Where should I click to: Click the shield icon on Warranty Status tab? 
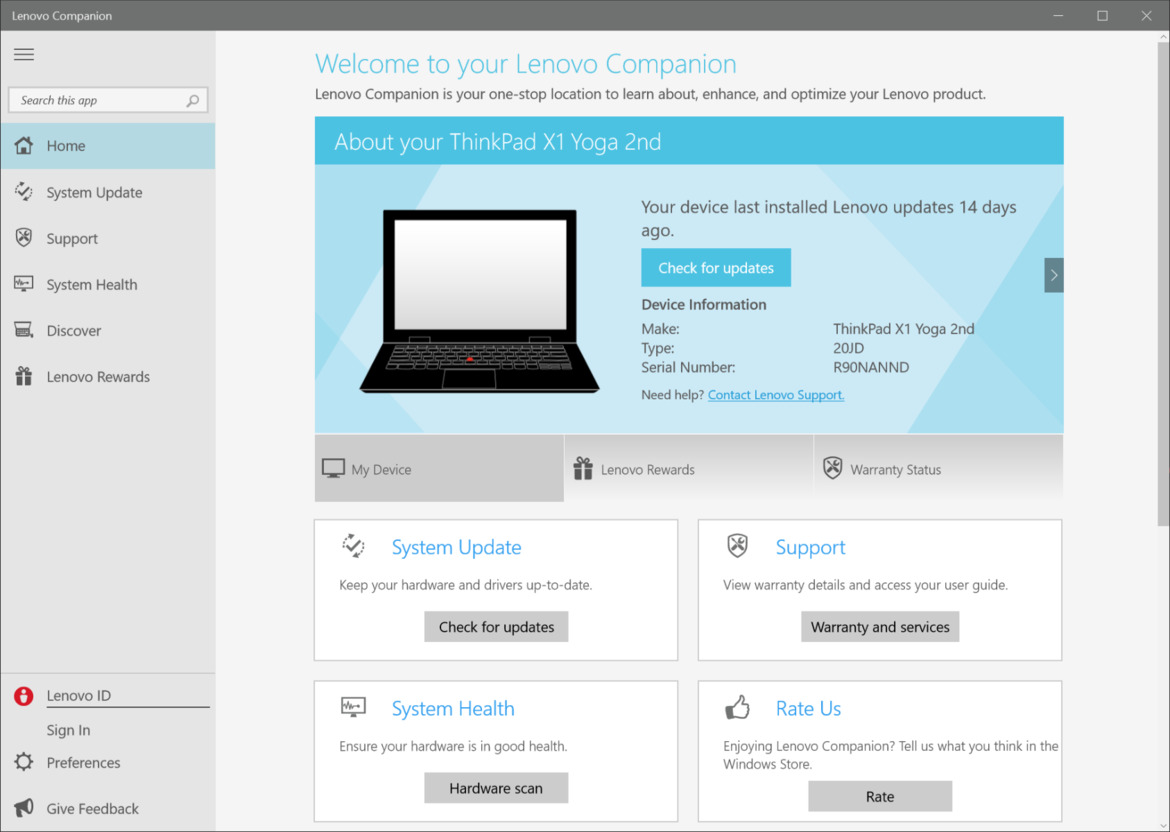click(x=833, y=468)
